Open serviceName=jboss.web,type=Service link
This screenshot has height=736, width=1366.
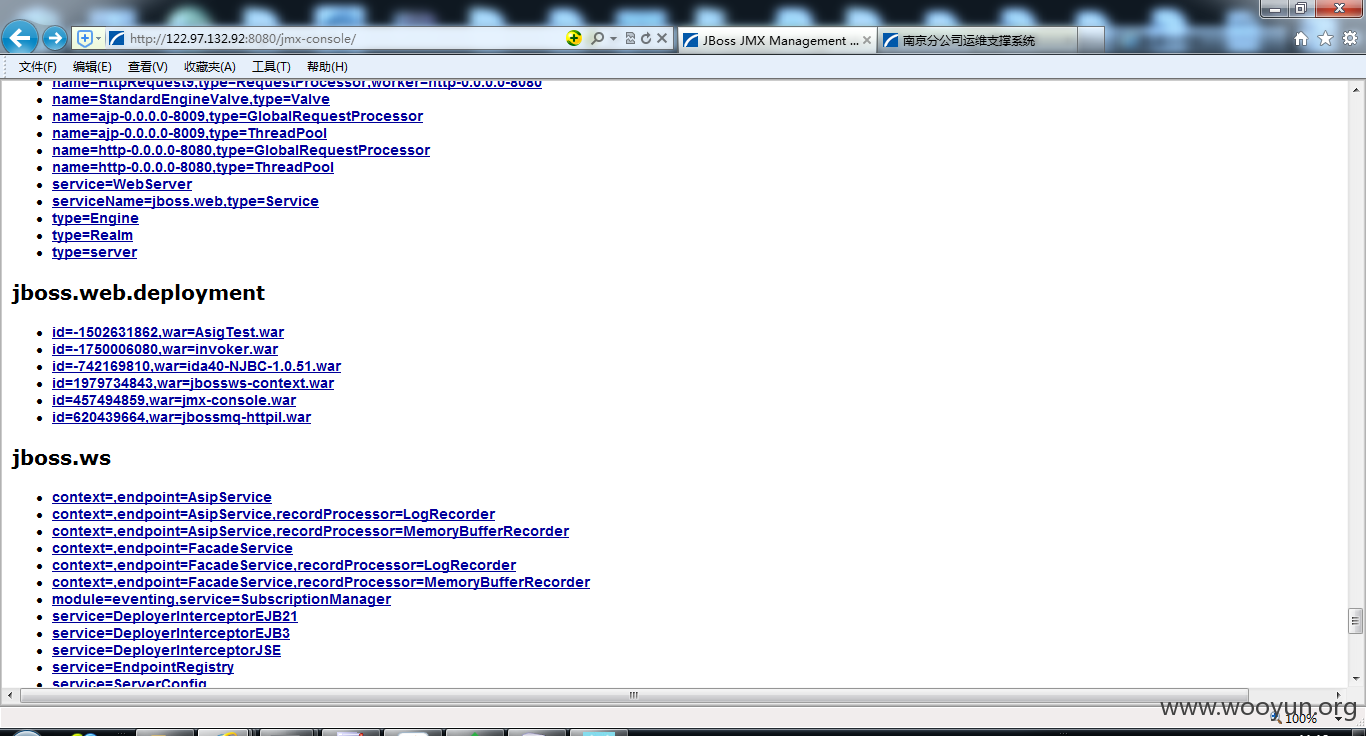[x=185, y=201]
